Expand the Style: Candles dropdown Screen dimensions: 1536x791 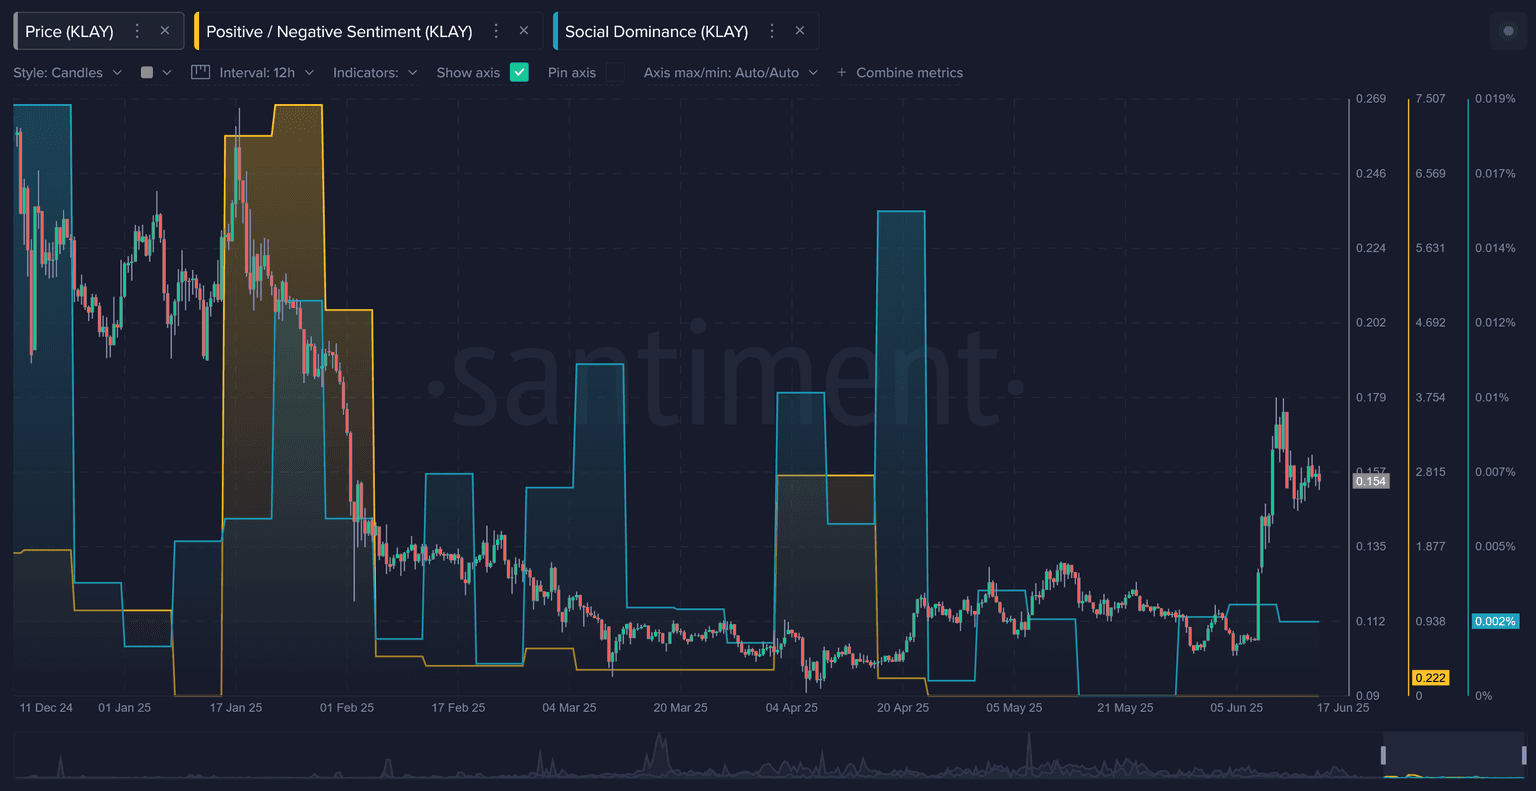click(68, 72)
